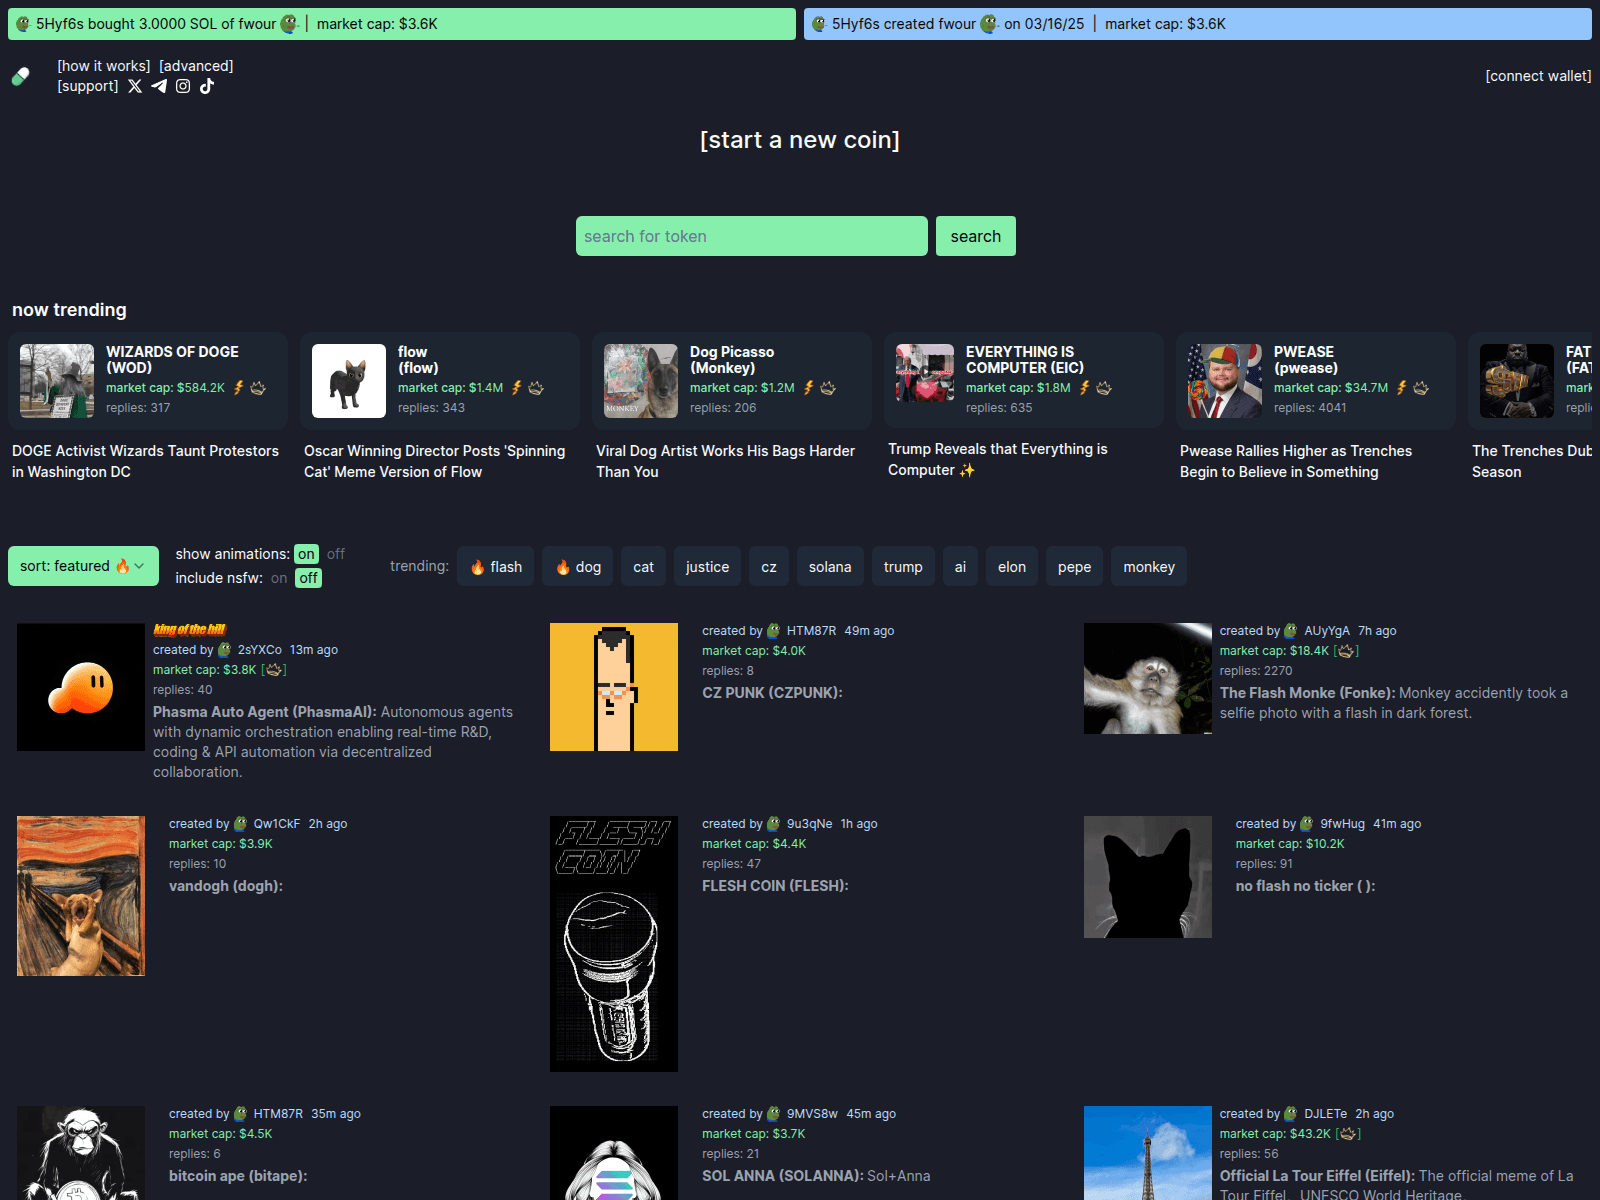
Task: Click crown icon on EVERYTHING IS COMPUTER card
Action: tap(1104, 388)
